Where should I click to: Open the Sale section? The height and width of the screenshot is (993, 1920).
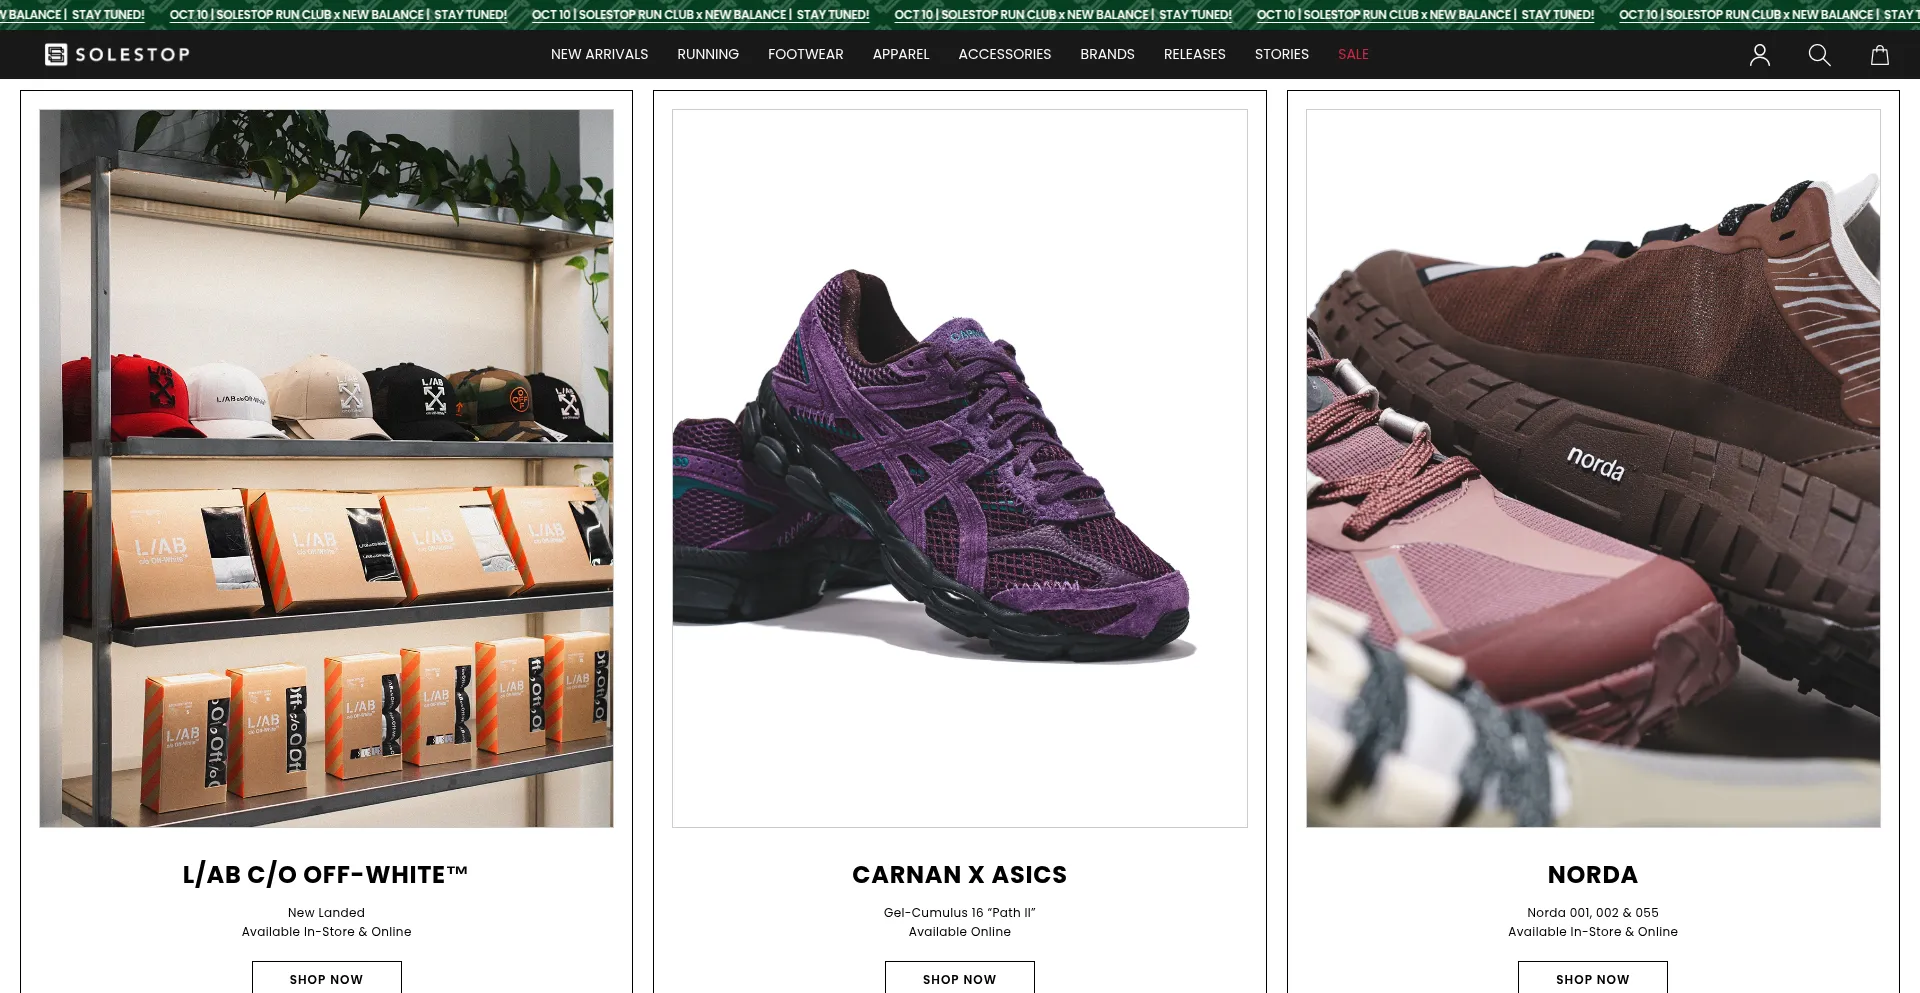tap(1353, 54)
